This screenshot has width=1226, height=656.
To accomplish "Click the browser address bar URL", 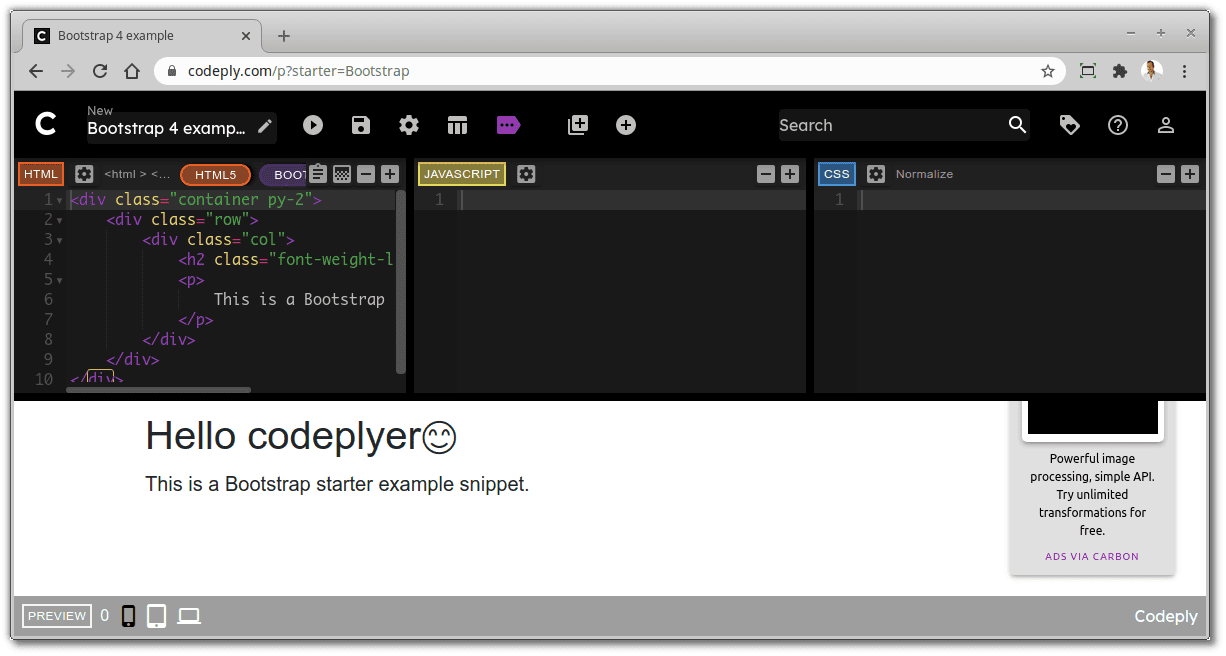I will click(299, 71).
